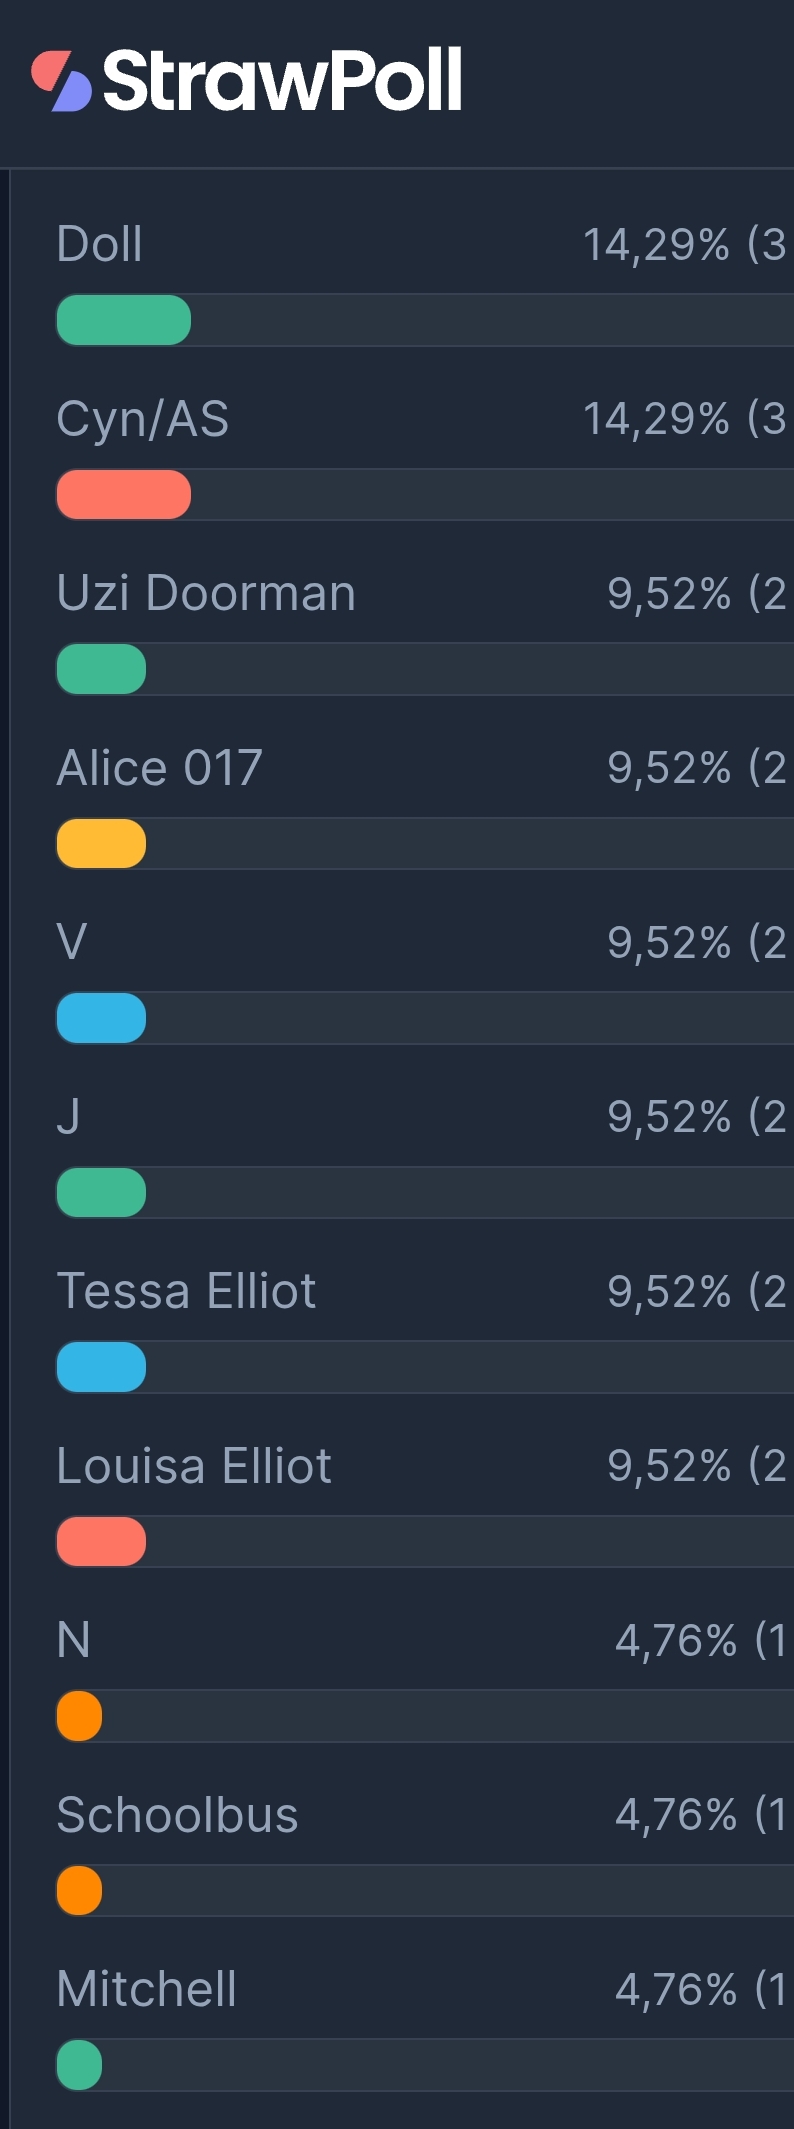Select the Schoolbus option label

(x=177, y=1815)
